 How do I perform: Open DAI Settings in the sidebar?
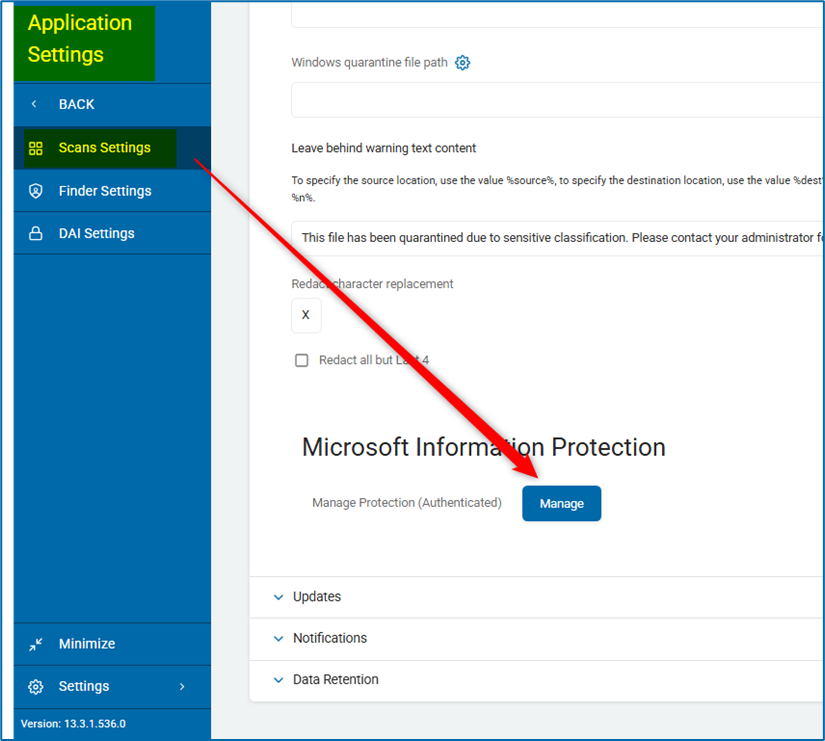click(112, 233)
